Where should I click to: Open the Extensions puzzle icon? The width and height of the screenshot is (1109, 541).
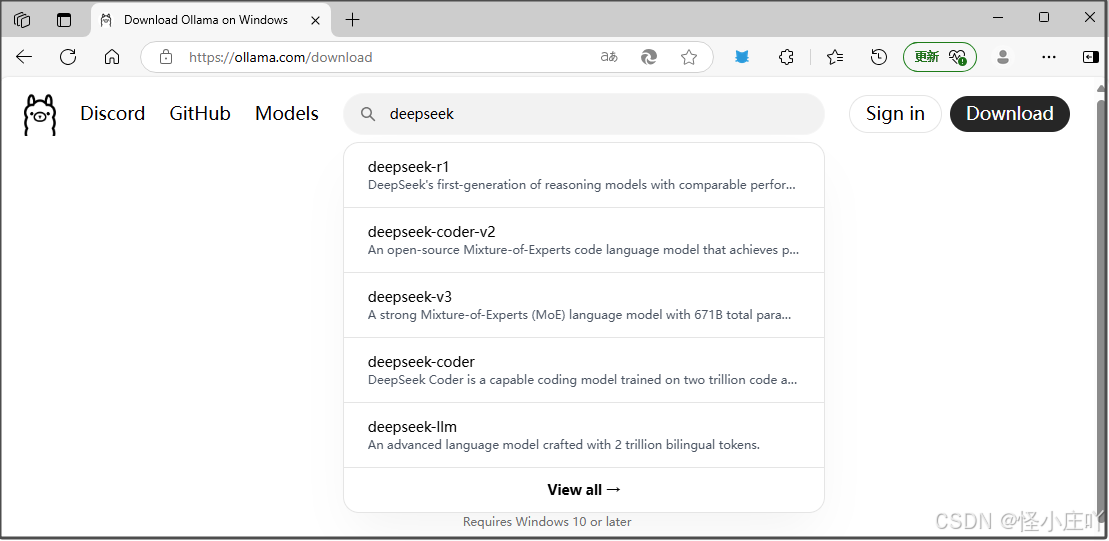786,57
